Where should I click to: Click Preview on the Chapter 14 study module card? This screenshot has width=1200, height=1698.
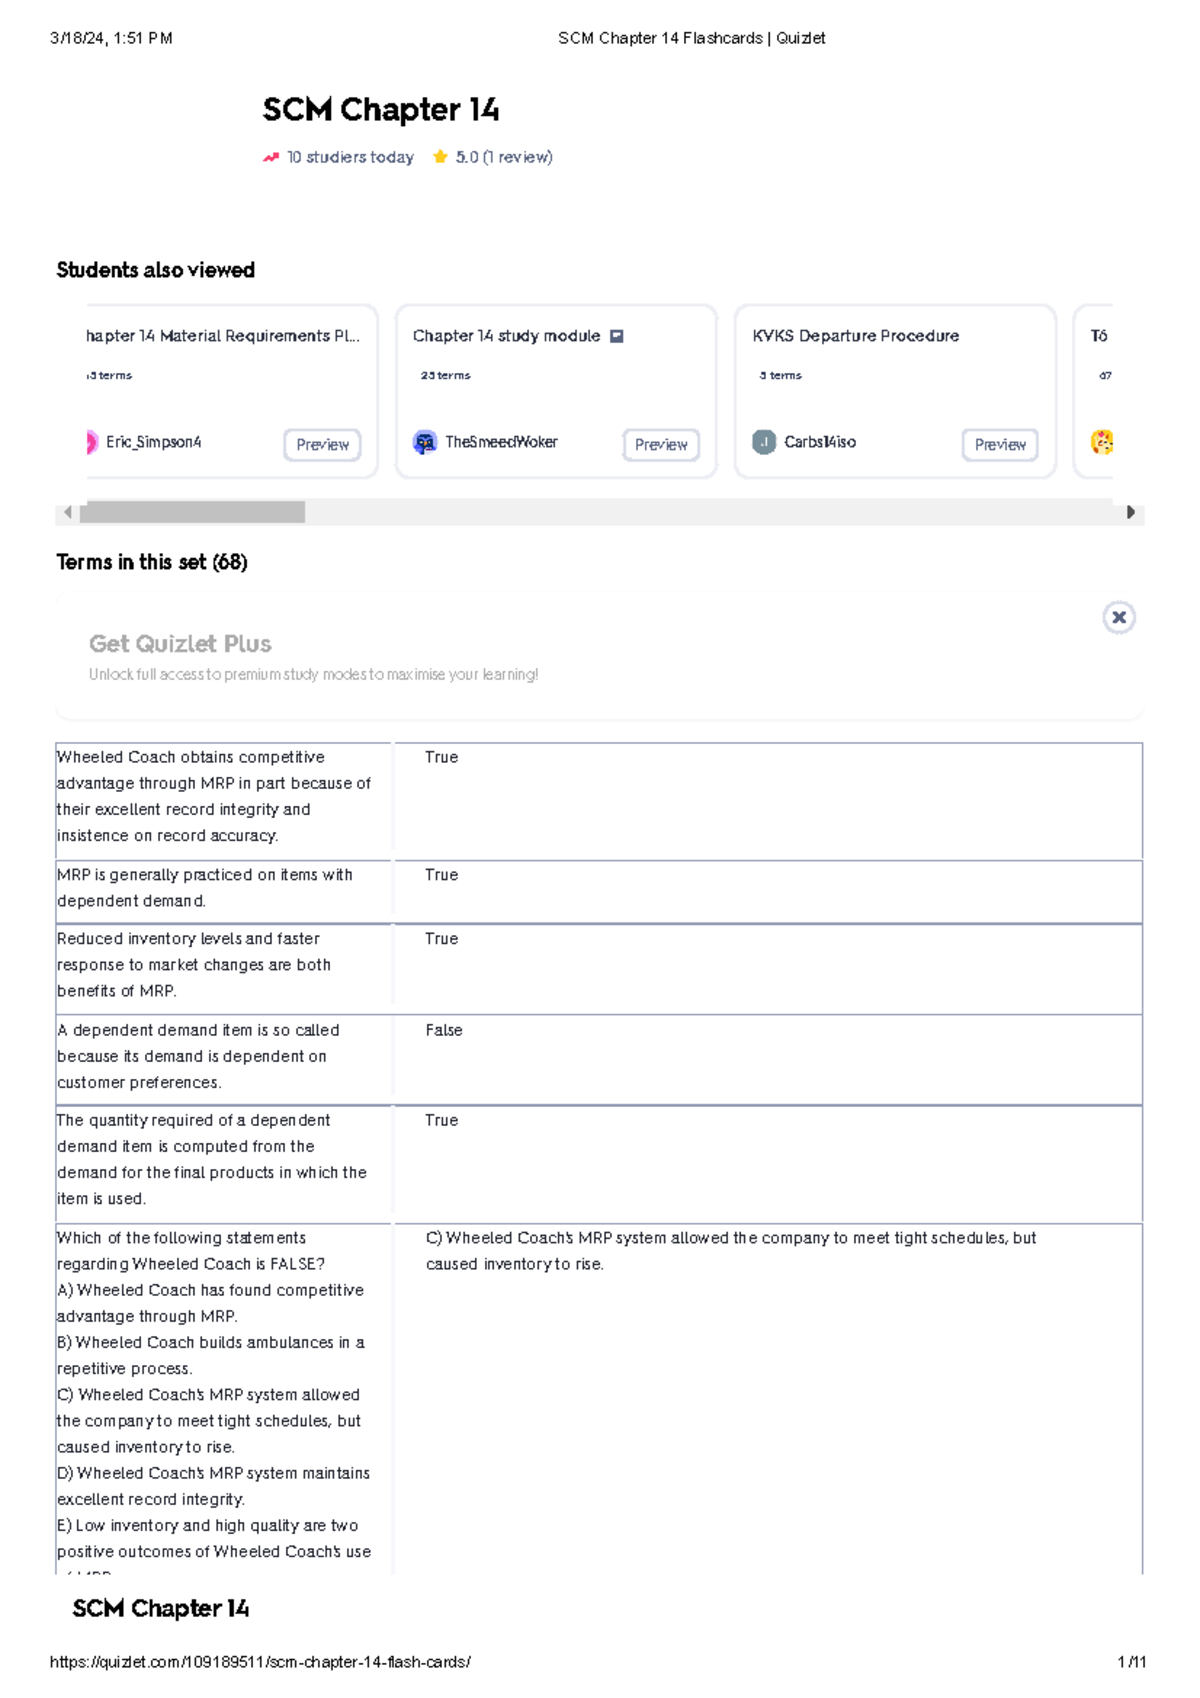tap(661, 444)
